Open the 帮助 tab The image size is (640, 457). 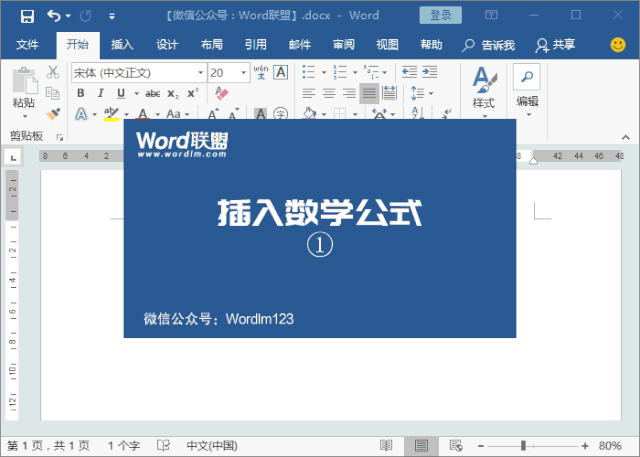(431, 44)
